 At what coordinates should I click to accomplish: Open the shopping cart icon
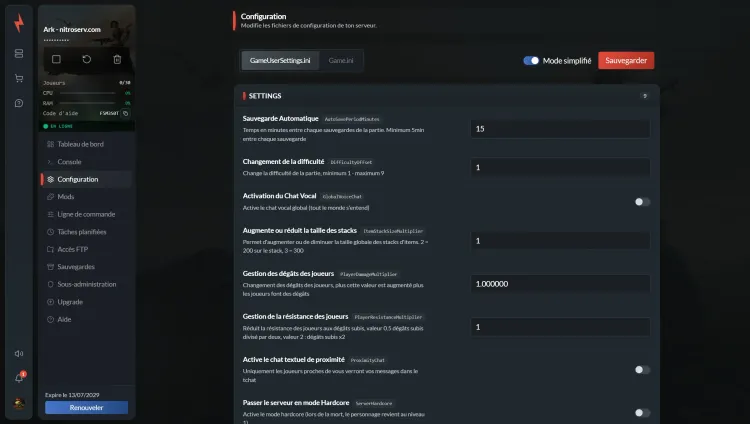point(19,78)
